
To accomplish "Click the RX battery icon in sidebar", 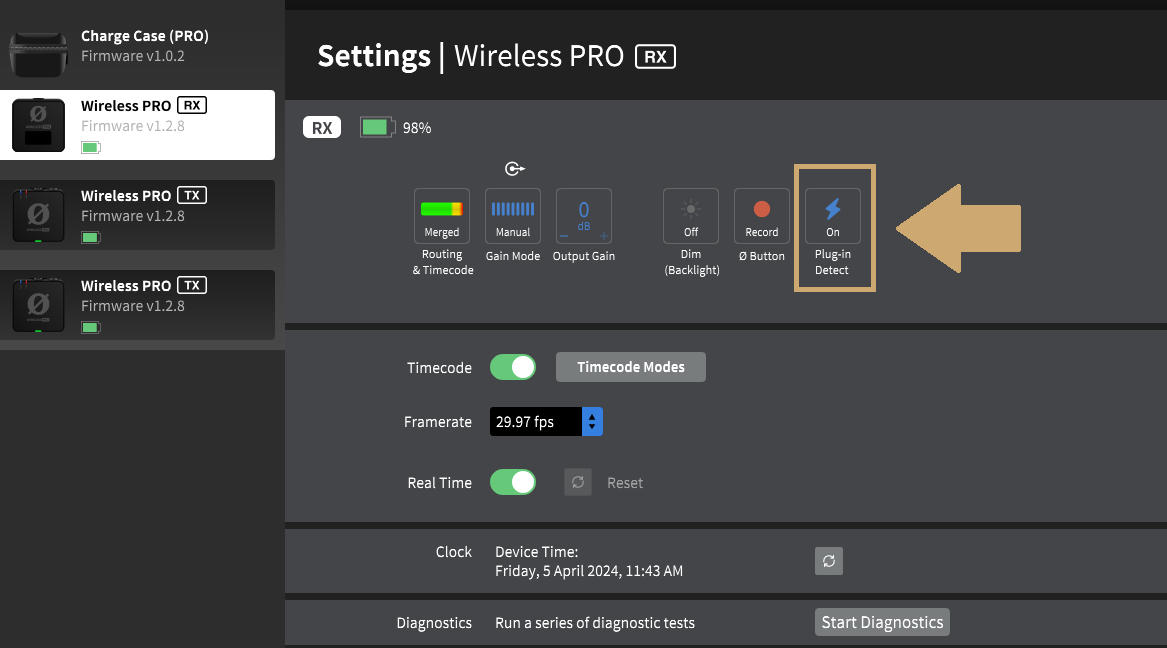I will [x=91, y=147].
